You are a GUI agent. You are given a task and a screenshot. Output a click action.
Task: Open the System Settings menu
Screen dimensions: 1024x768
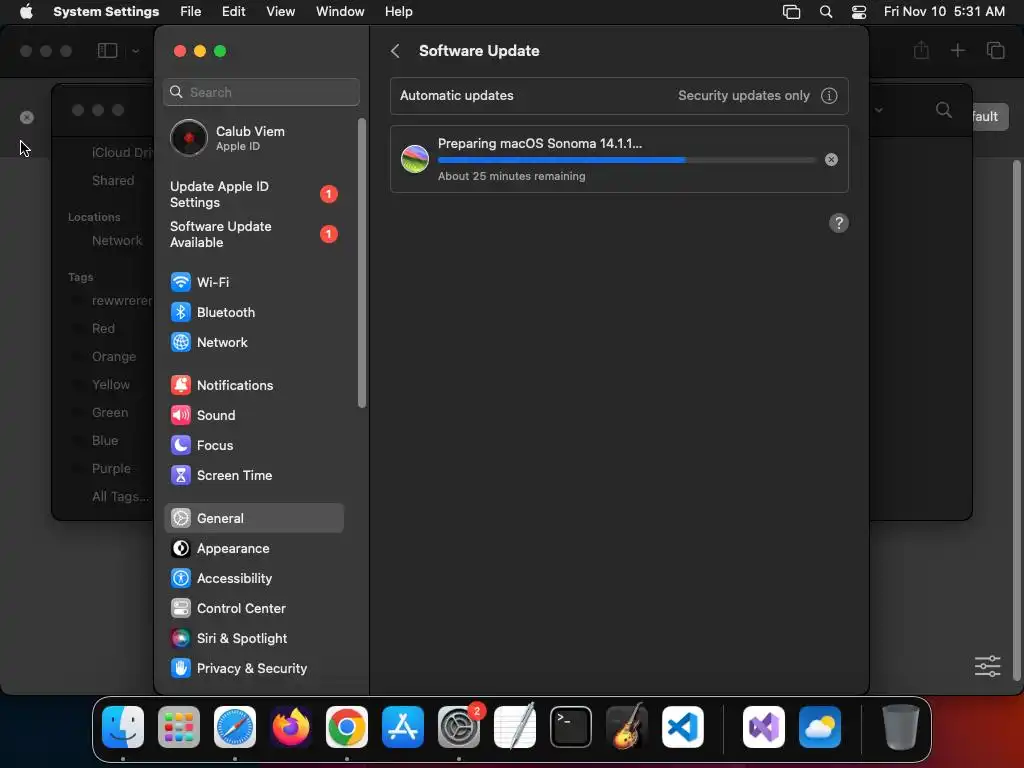106,12
